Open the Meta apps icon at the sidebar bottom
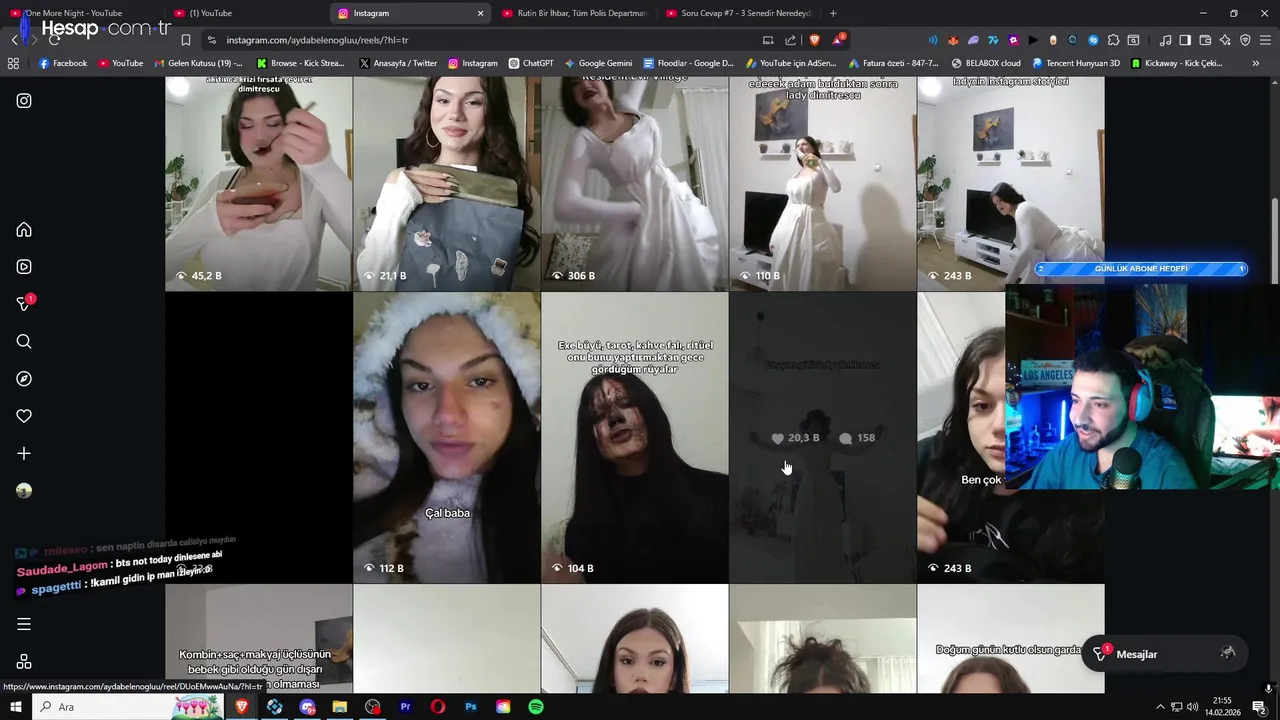The image size is (1280, 720). coord(24,662)
